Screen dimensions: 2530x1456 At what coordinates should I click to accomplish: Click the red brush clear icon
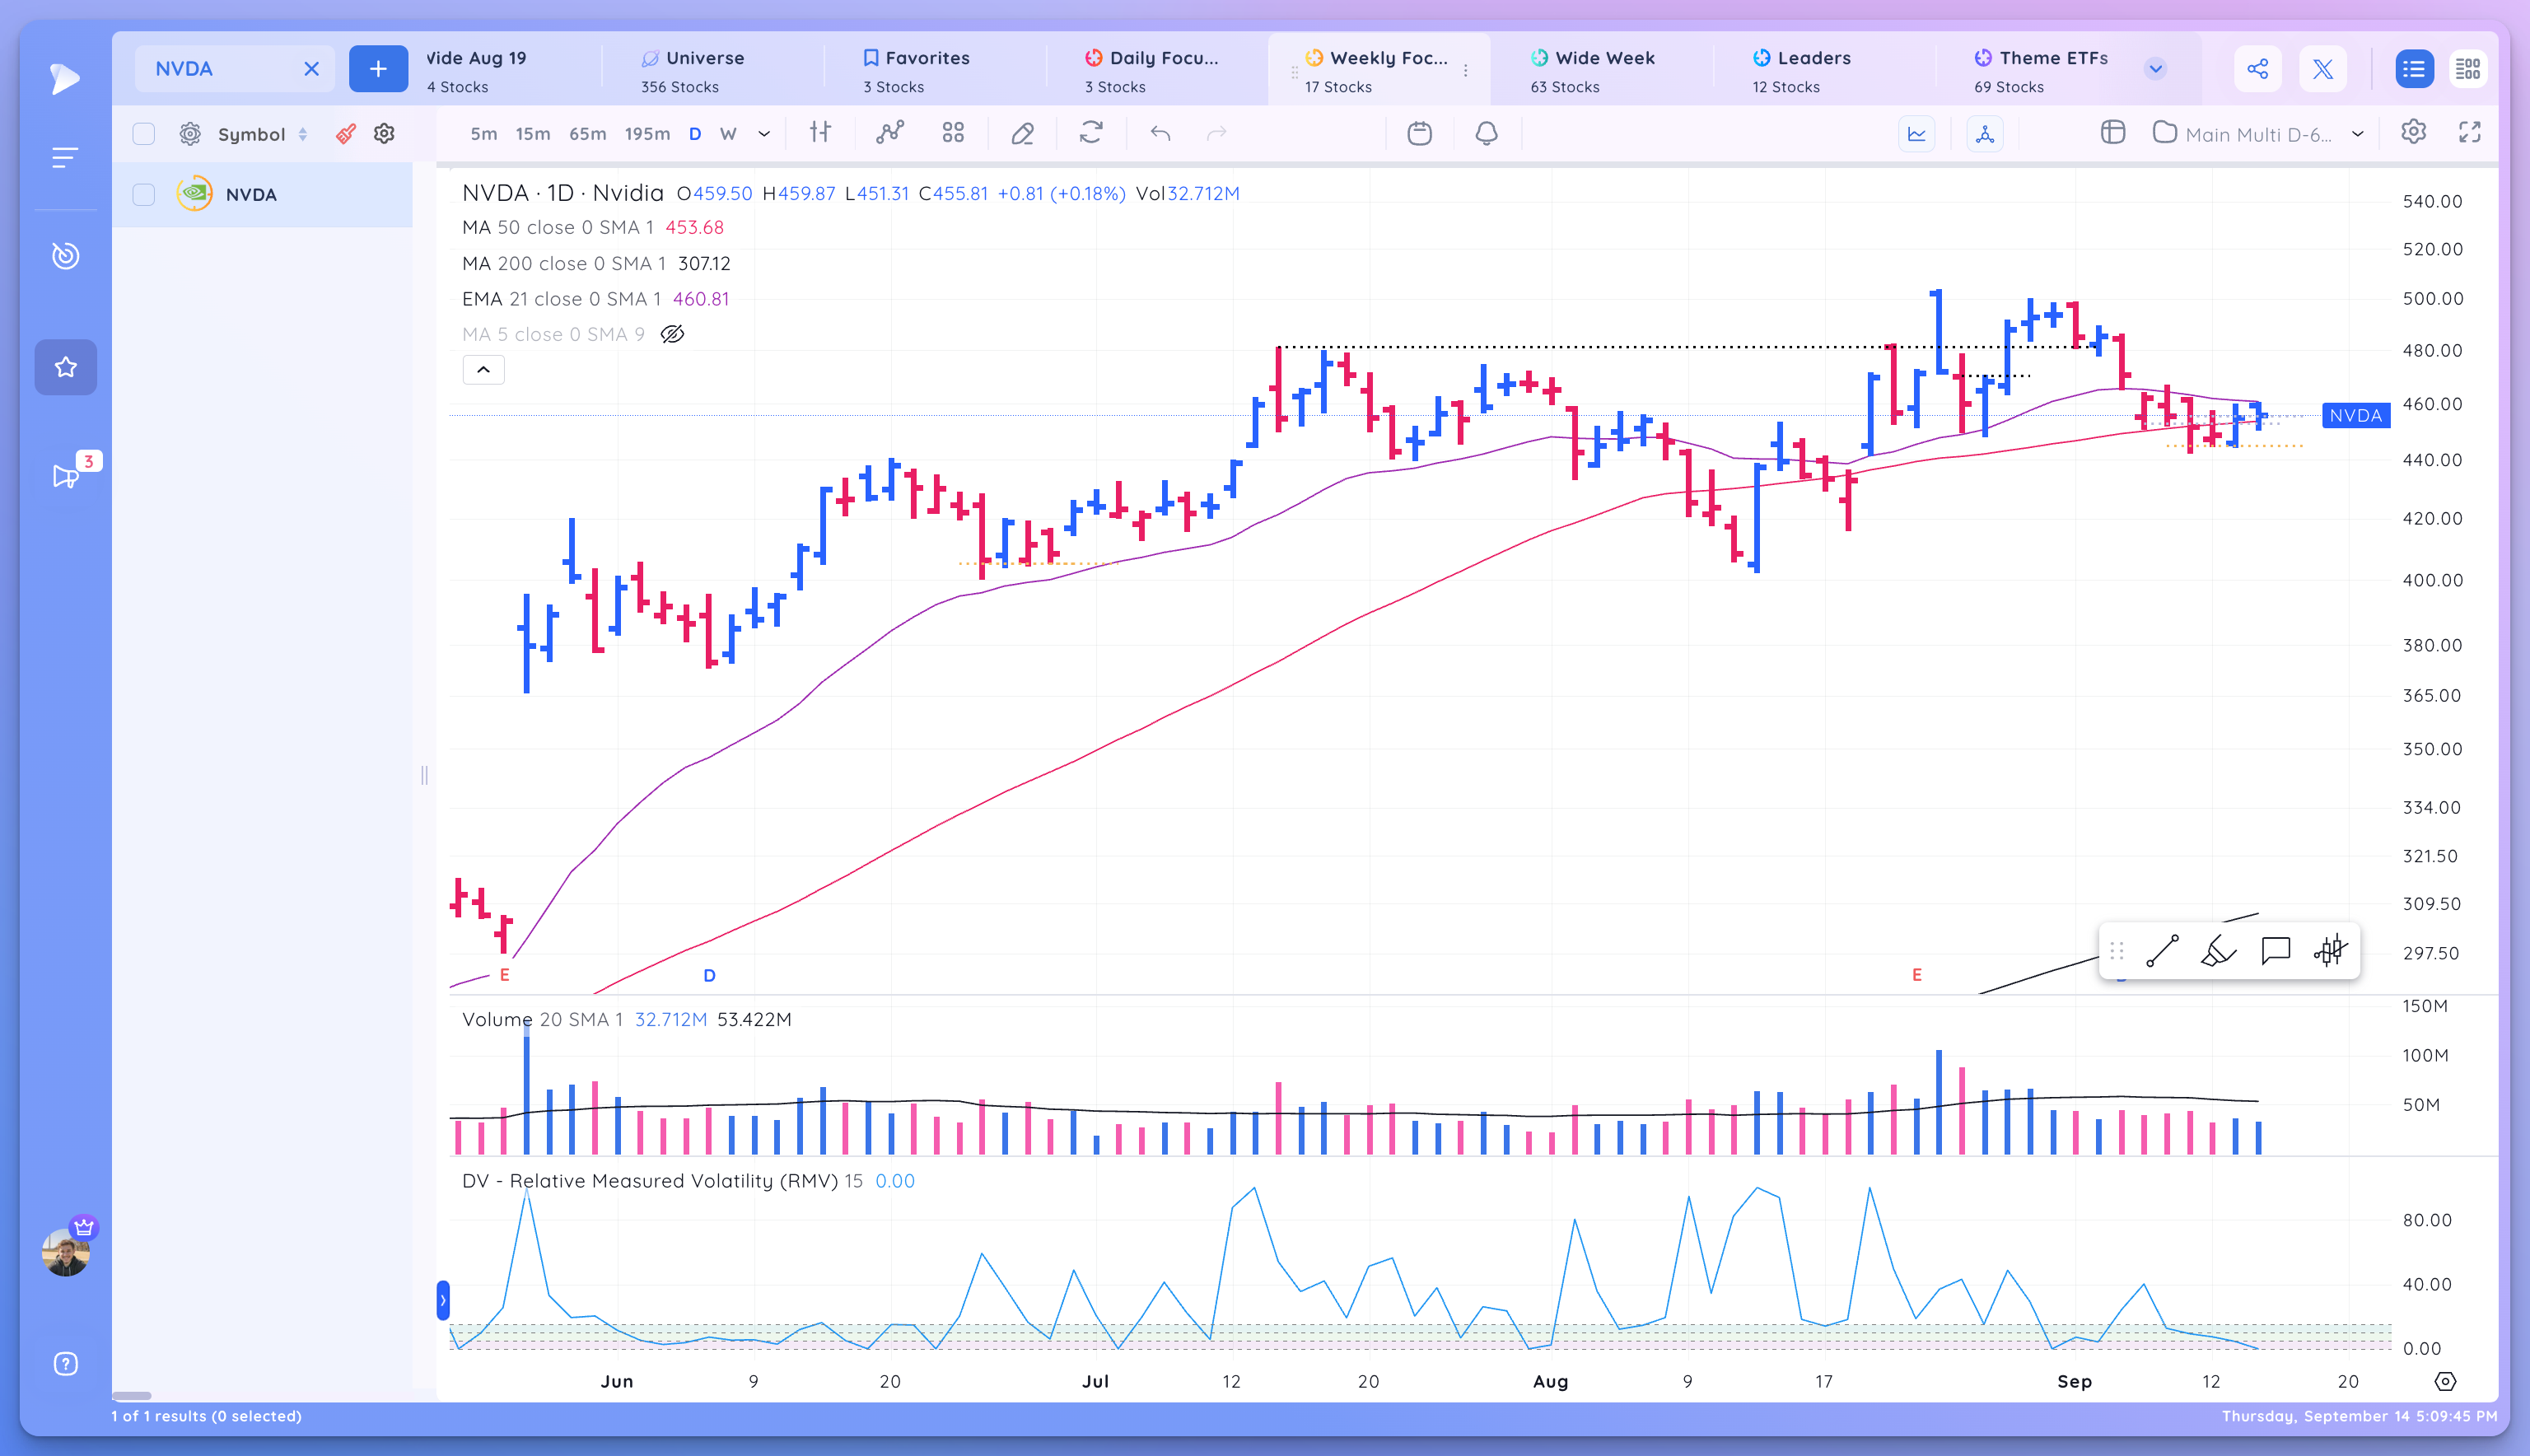tap(346, 134)
